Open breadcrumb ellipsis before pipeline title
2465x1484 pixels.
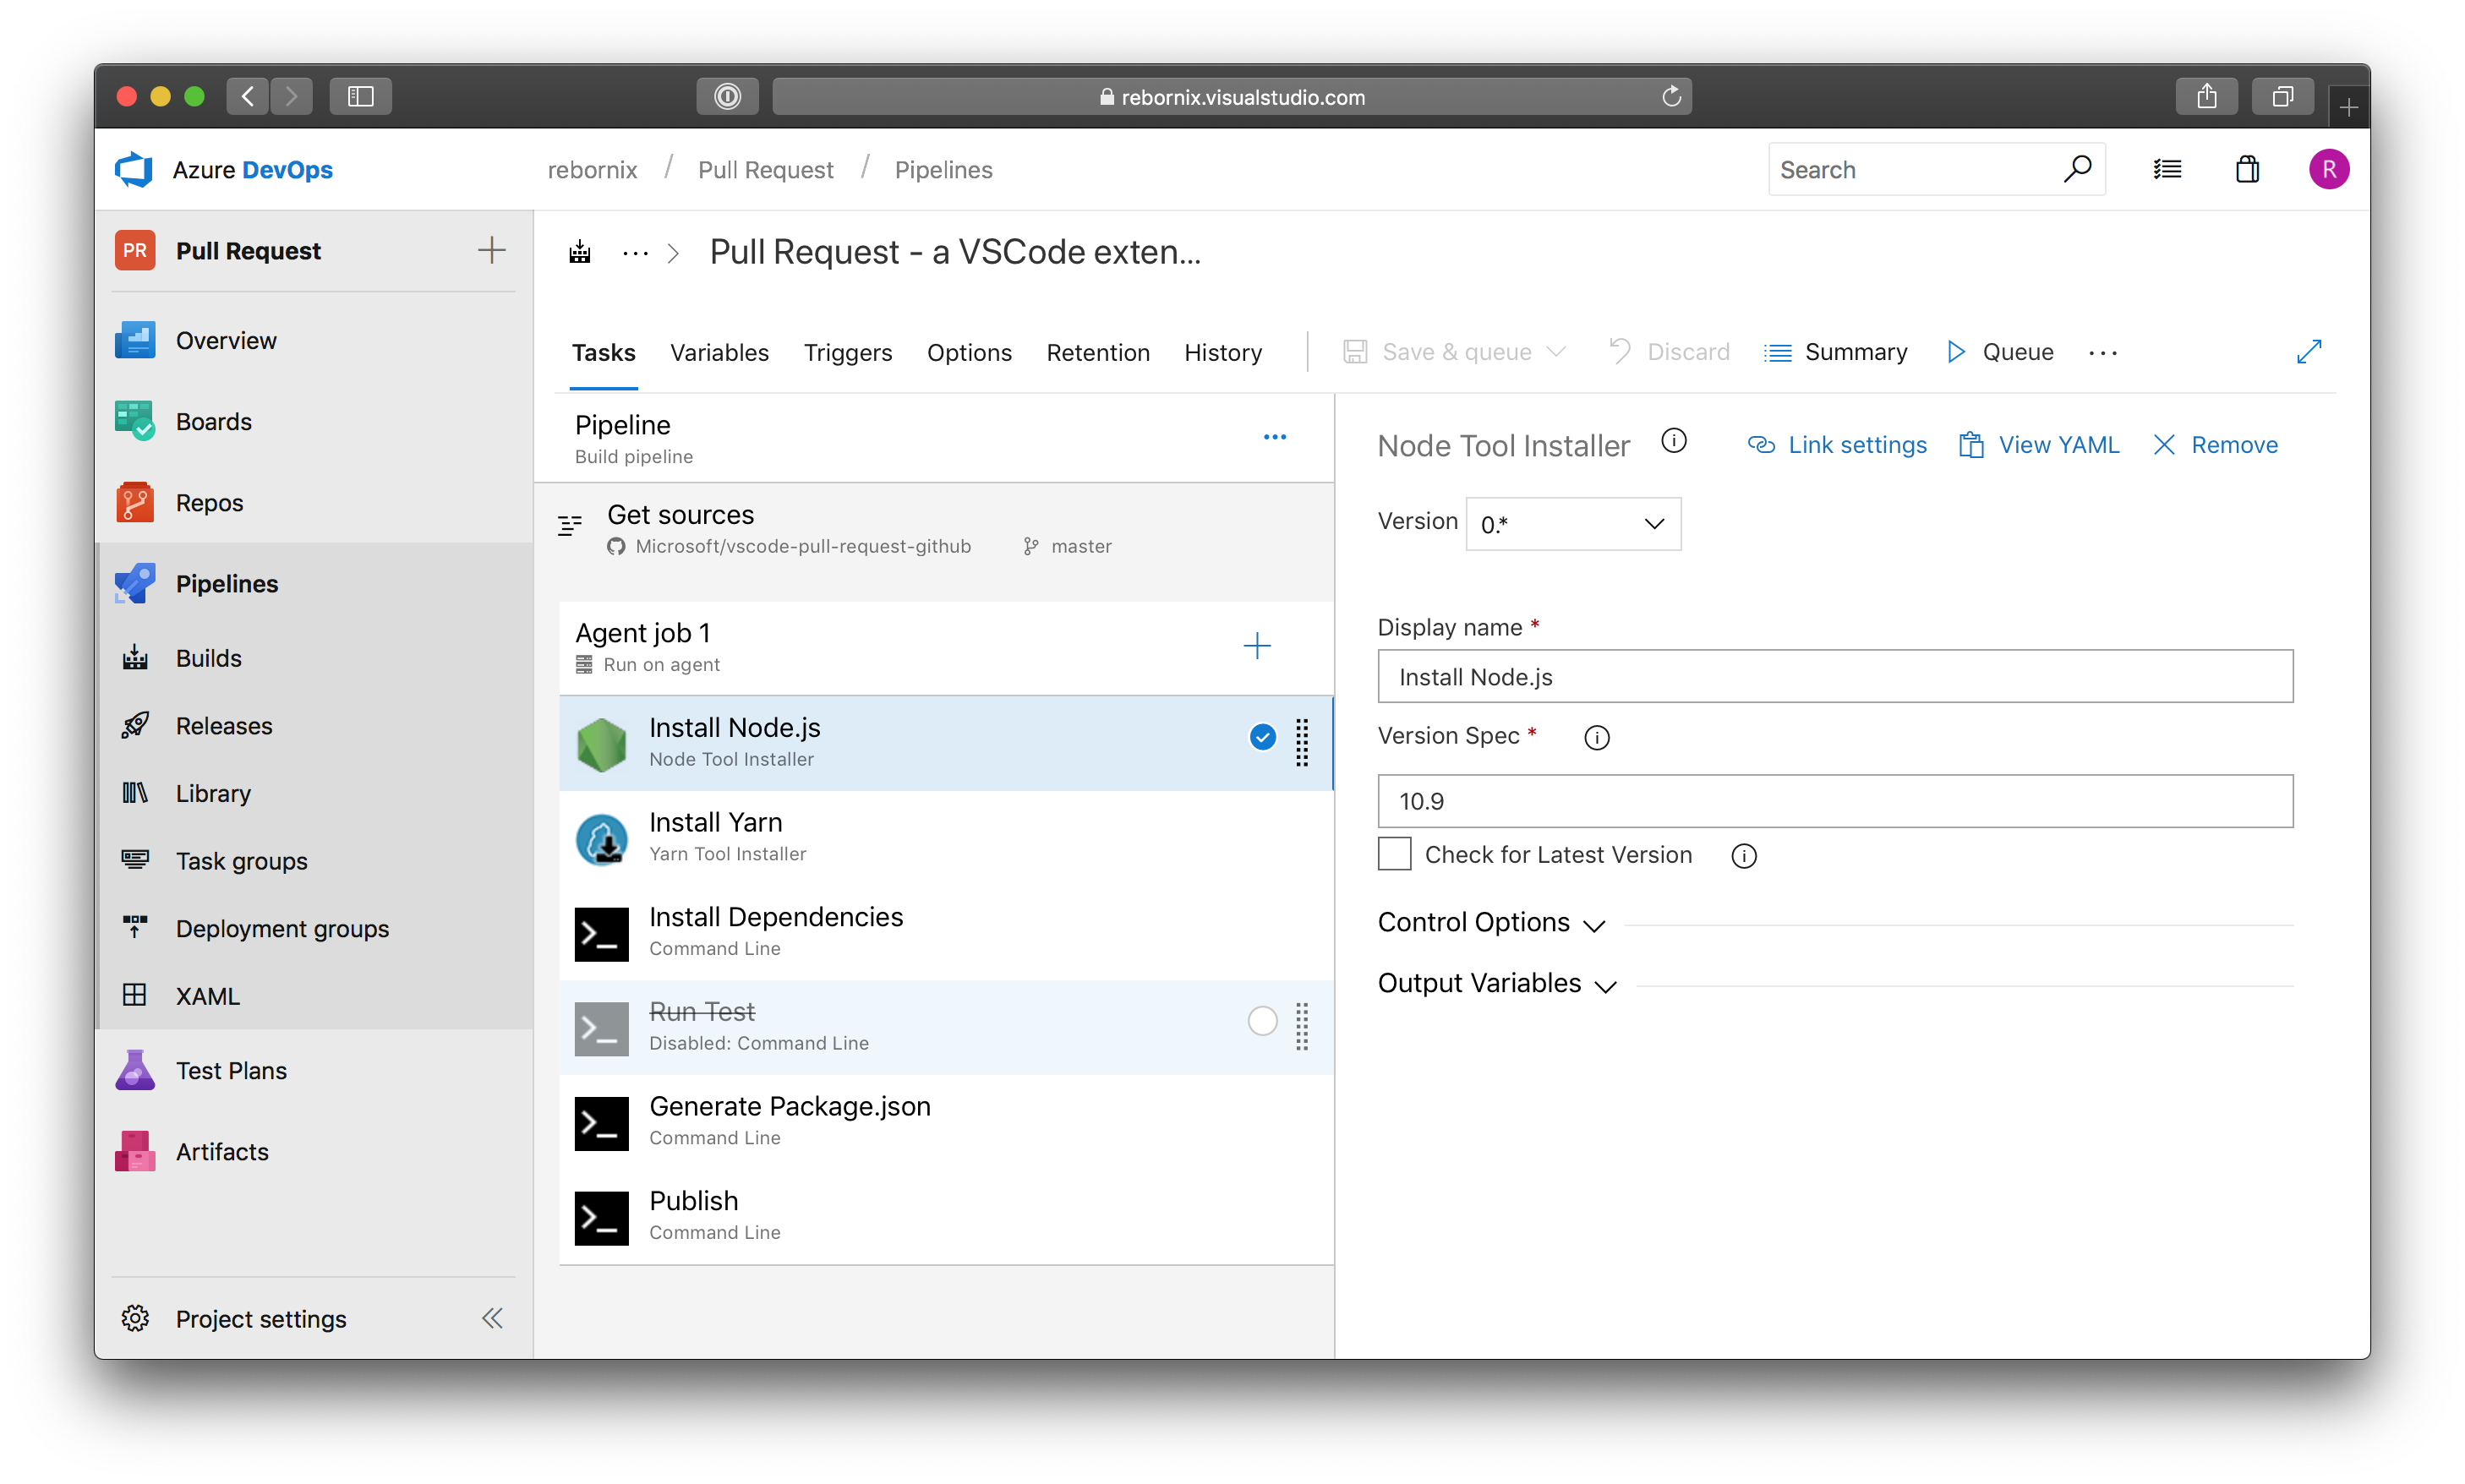(x=634, y=254)
